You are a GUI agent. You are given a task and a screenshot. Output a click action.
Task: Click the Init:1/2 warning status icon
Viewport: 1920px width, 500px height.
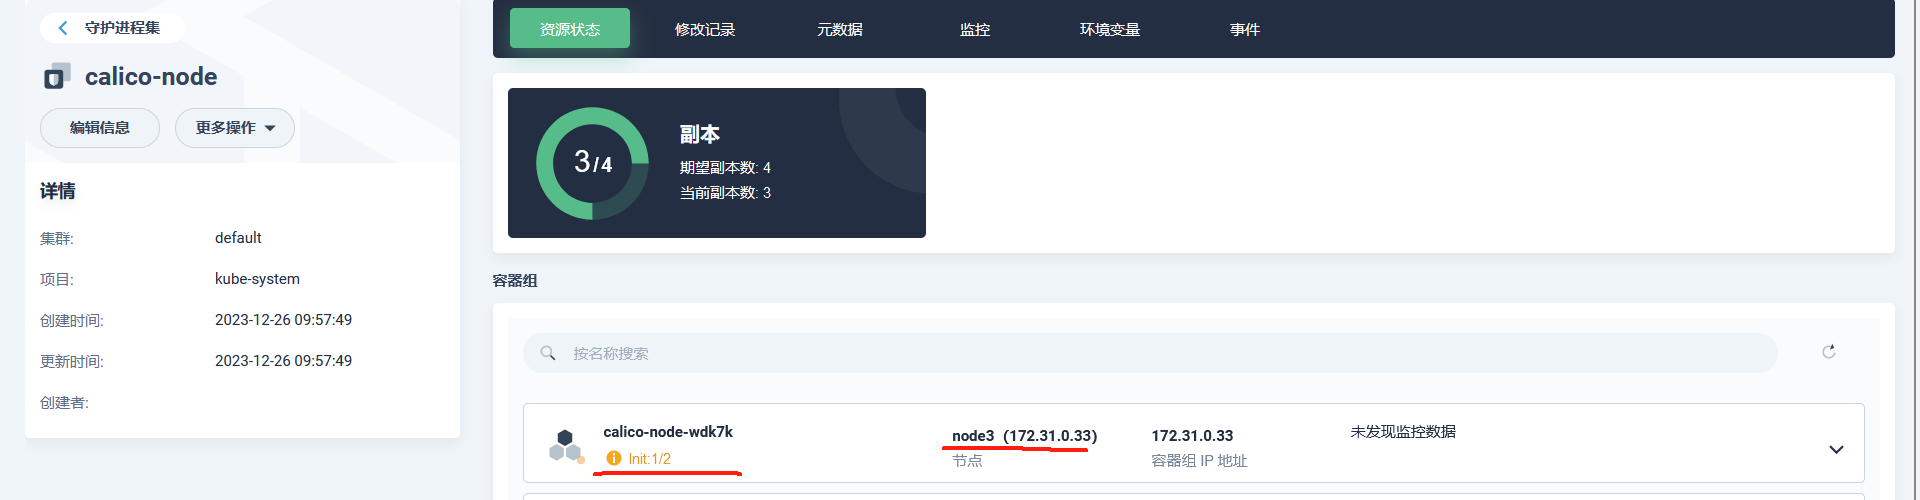pos(614,458)
